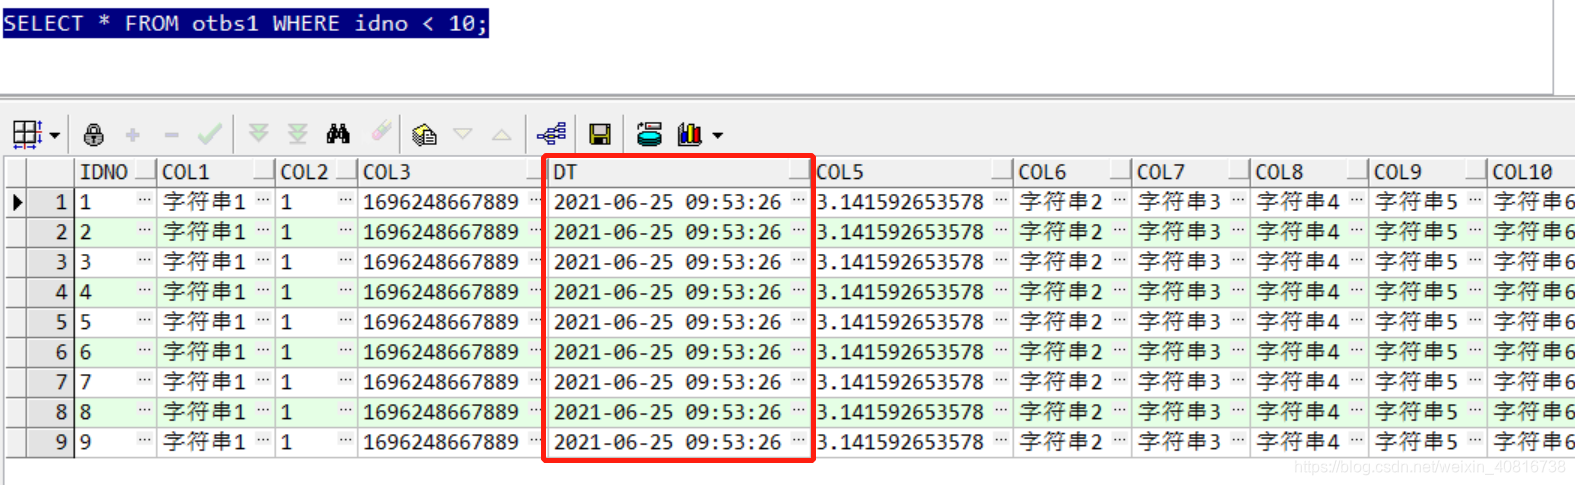Viewport: 1575px width, 485px height.
Task: Open ellipsis editor for COL5 in row 6
Action: click(x=1001, y=350)
